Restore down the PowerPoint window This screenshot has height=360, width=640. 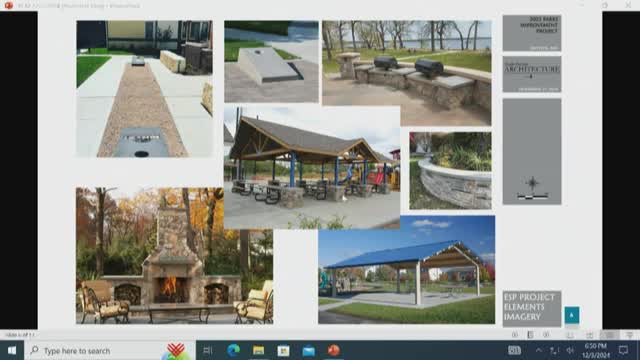[x=604, y=5]
